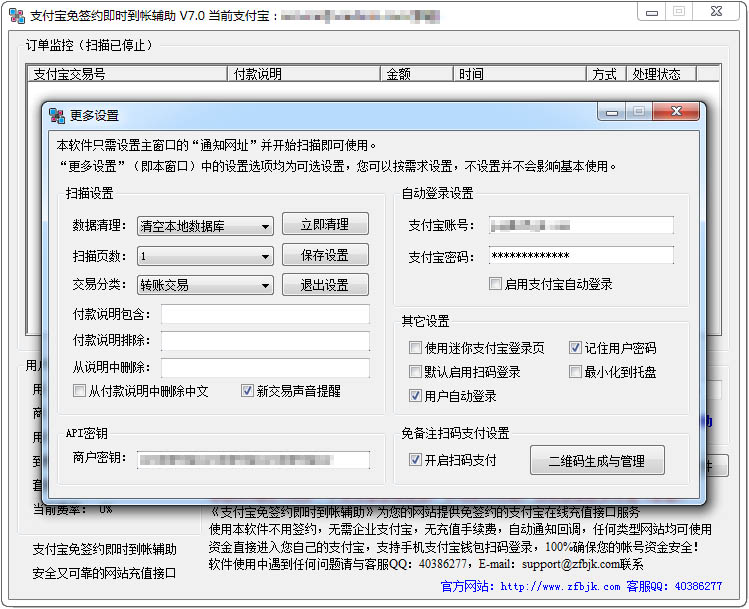Minimize the main 支付宝免签约 window
The height and width of the screenshot is (609, 749).
coord(652,12)
